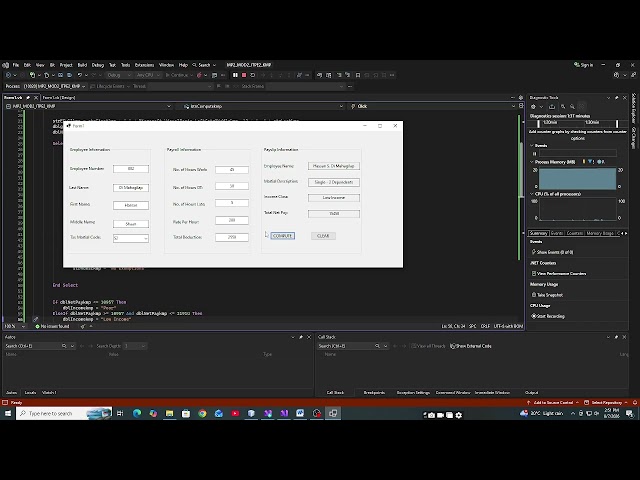Image resolution: width=640 pixels, height=480 pixels.
Task: Click the Show Events link
Action: (555, 252)
